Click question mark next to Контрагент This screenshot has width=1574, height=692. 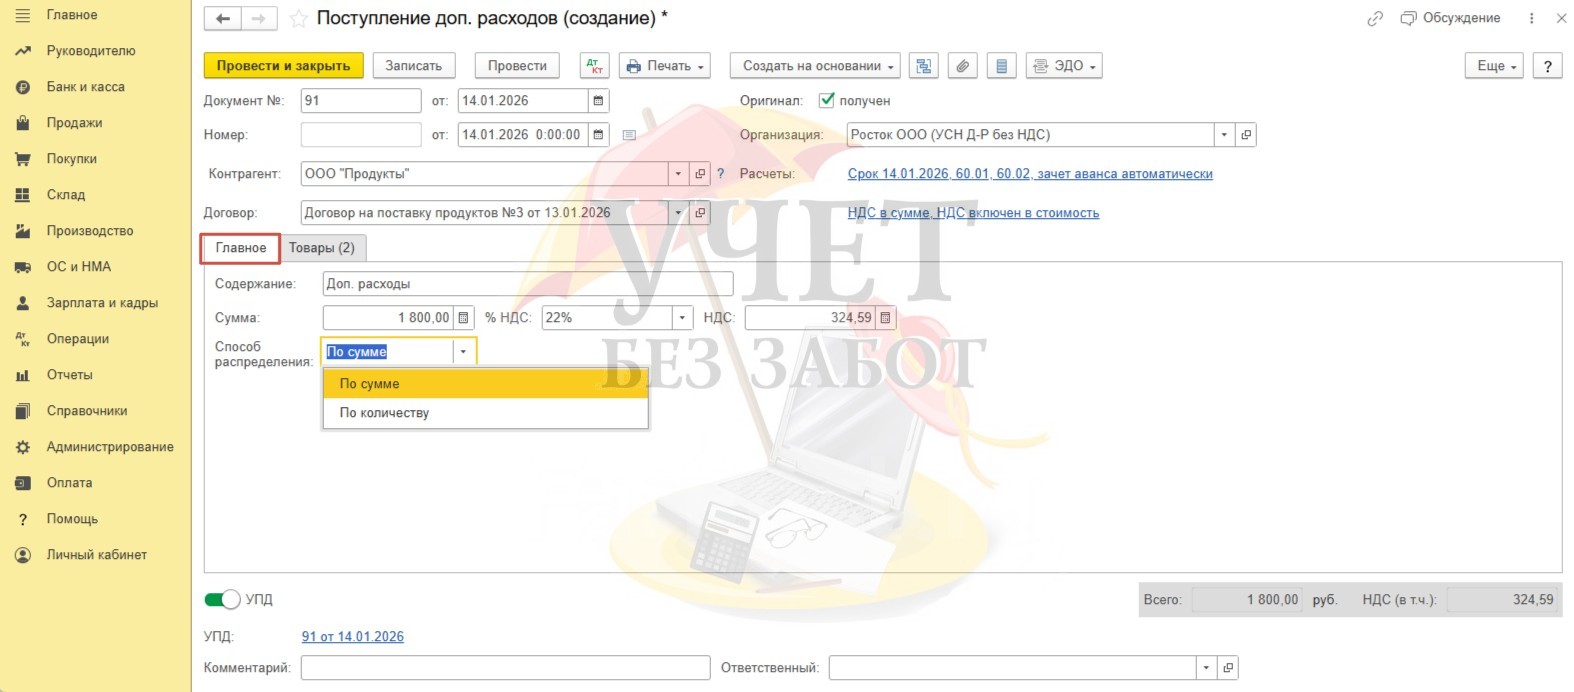[720, 174]
